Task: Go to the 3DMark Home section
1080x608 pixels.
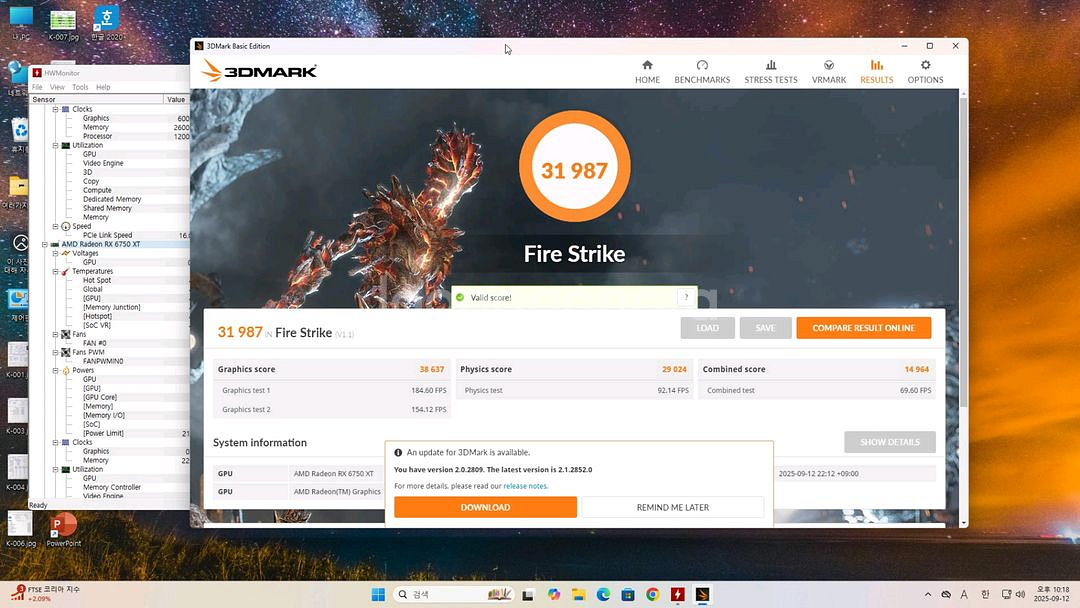Action: tap(647, 72)
